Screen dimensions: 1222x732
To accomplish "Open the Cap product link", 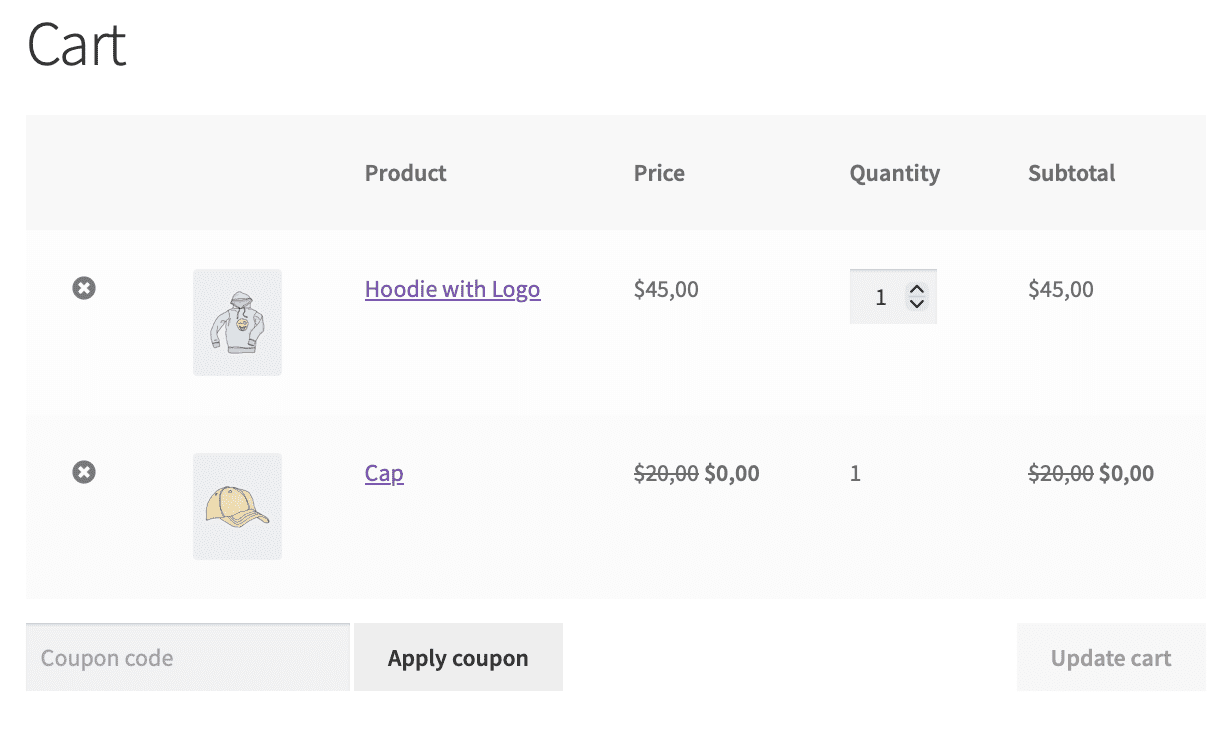I will (384, 473).
